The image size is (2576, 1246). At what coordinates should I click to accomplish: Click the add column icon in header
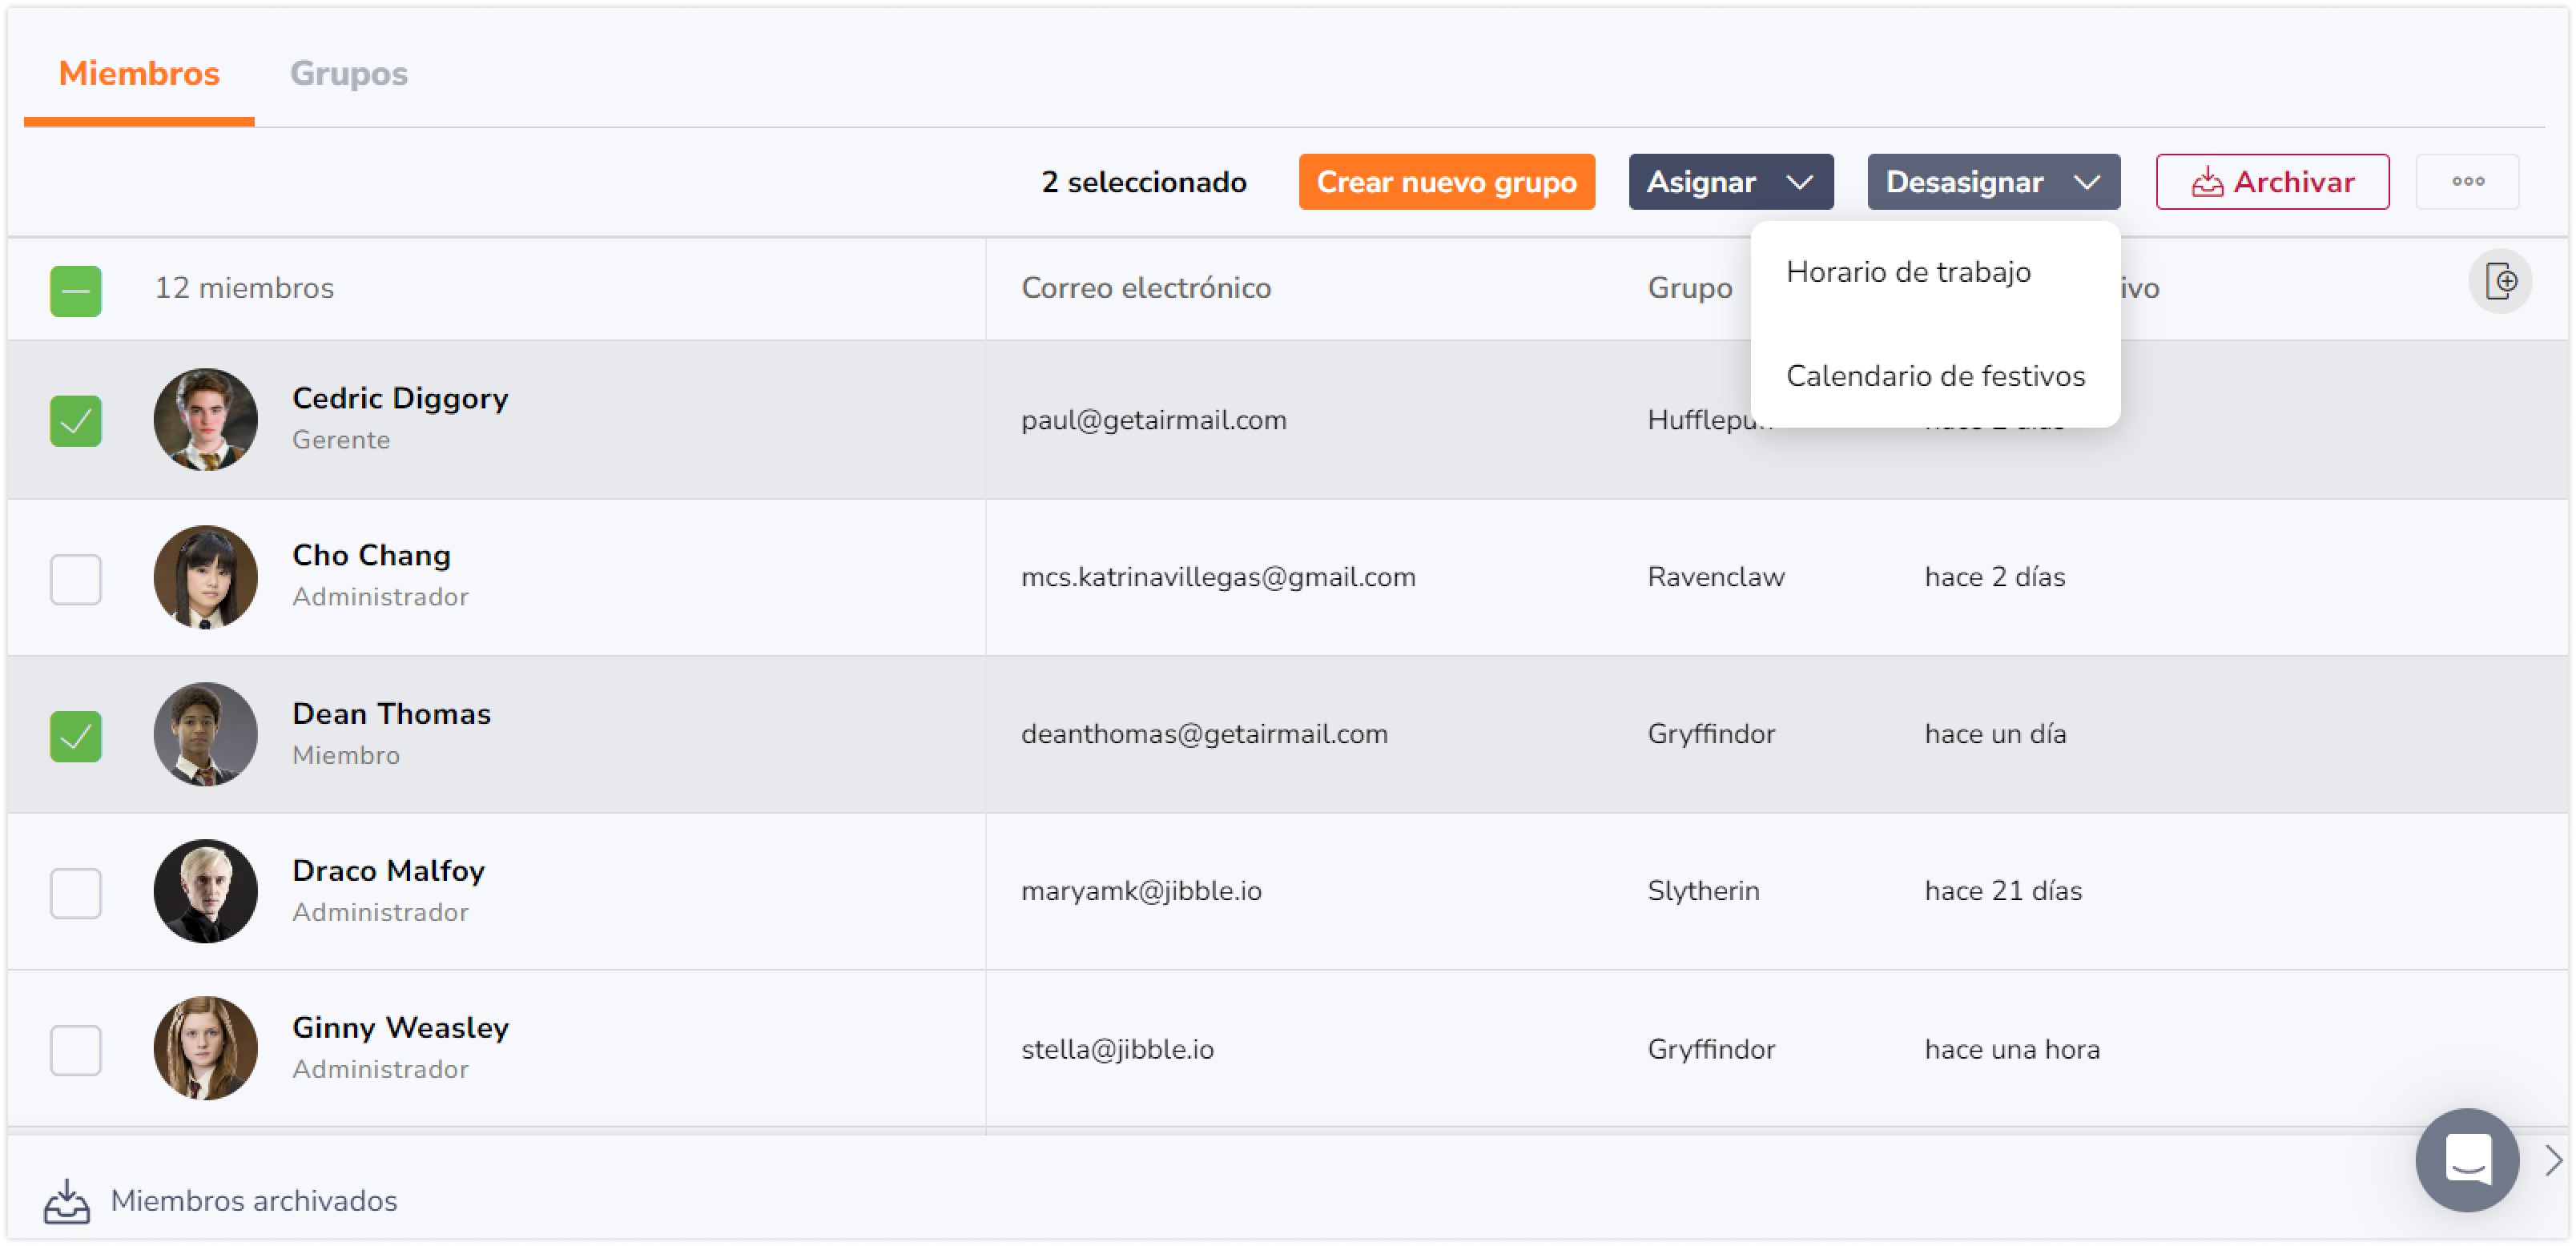tap(2499, 281)
